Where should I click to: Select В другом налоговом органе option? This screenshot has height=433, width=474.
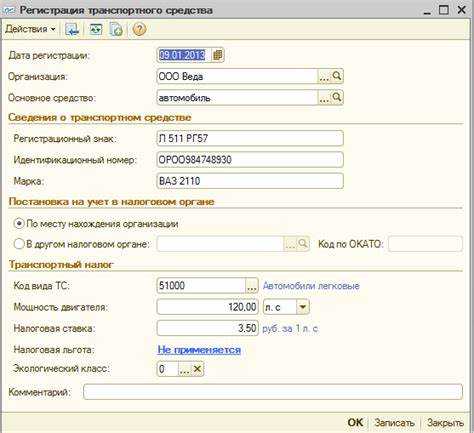pos(19,244)
